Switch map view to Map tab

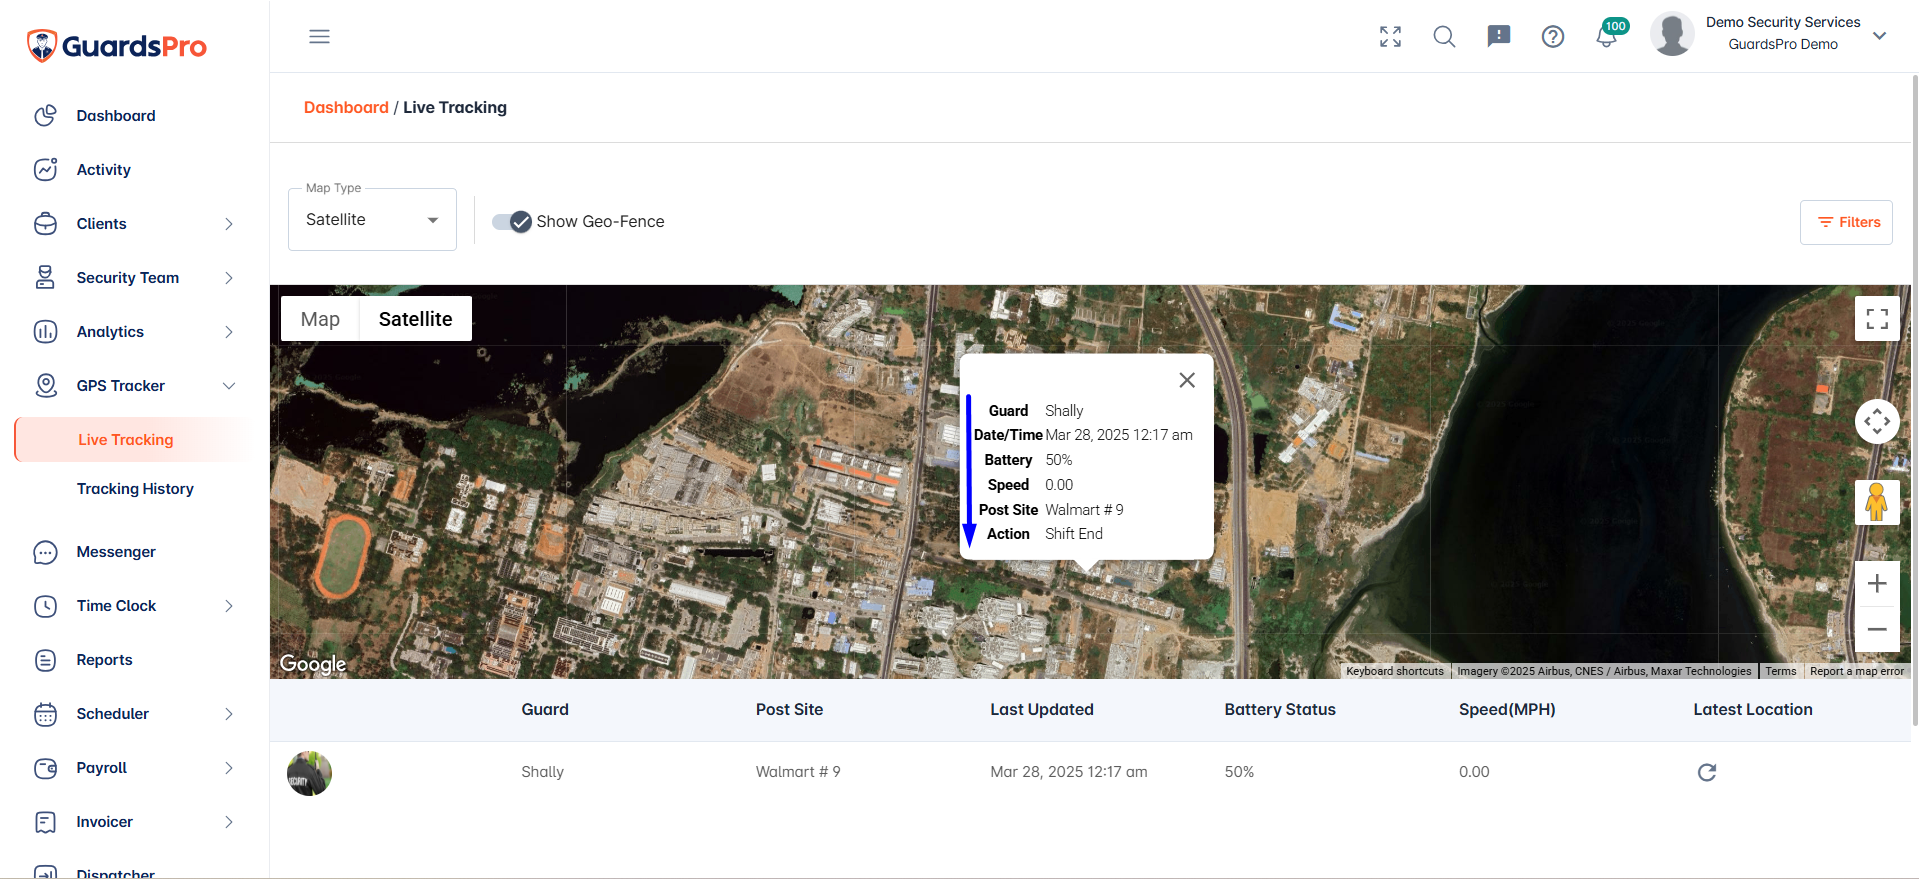[320, 319]
